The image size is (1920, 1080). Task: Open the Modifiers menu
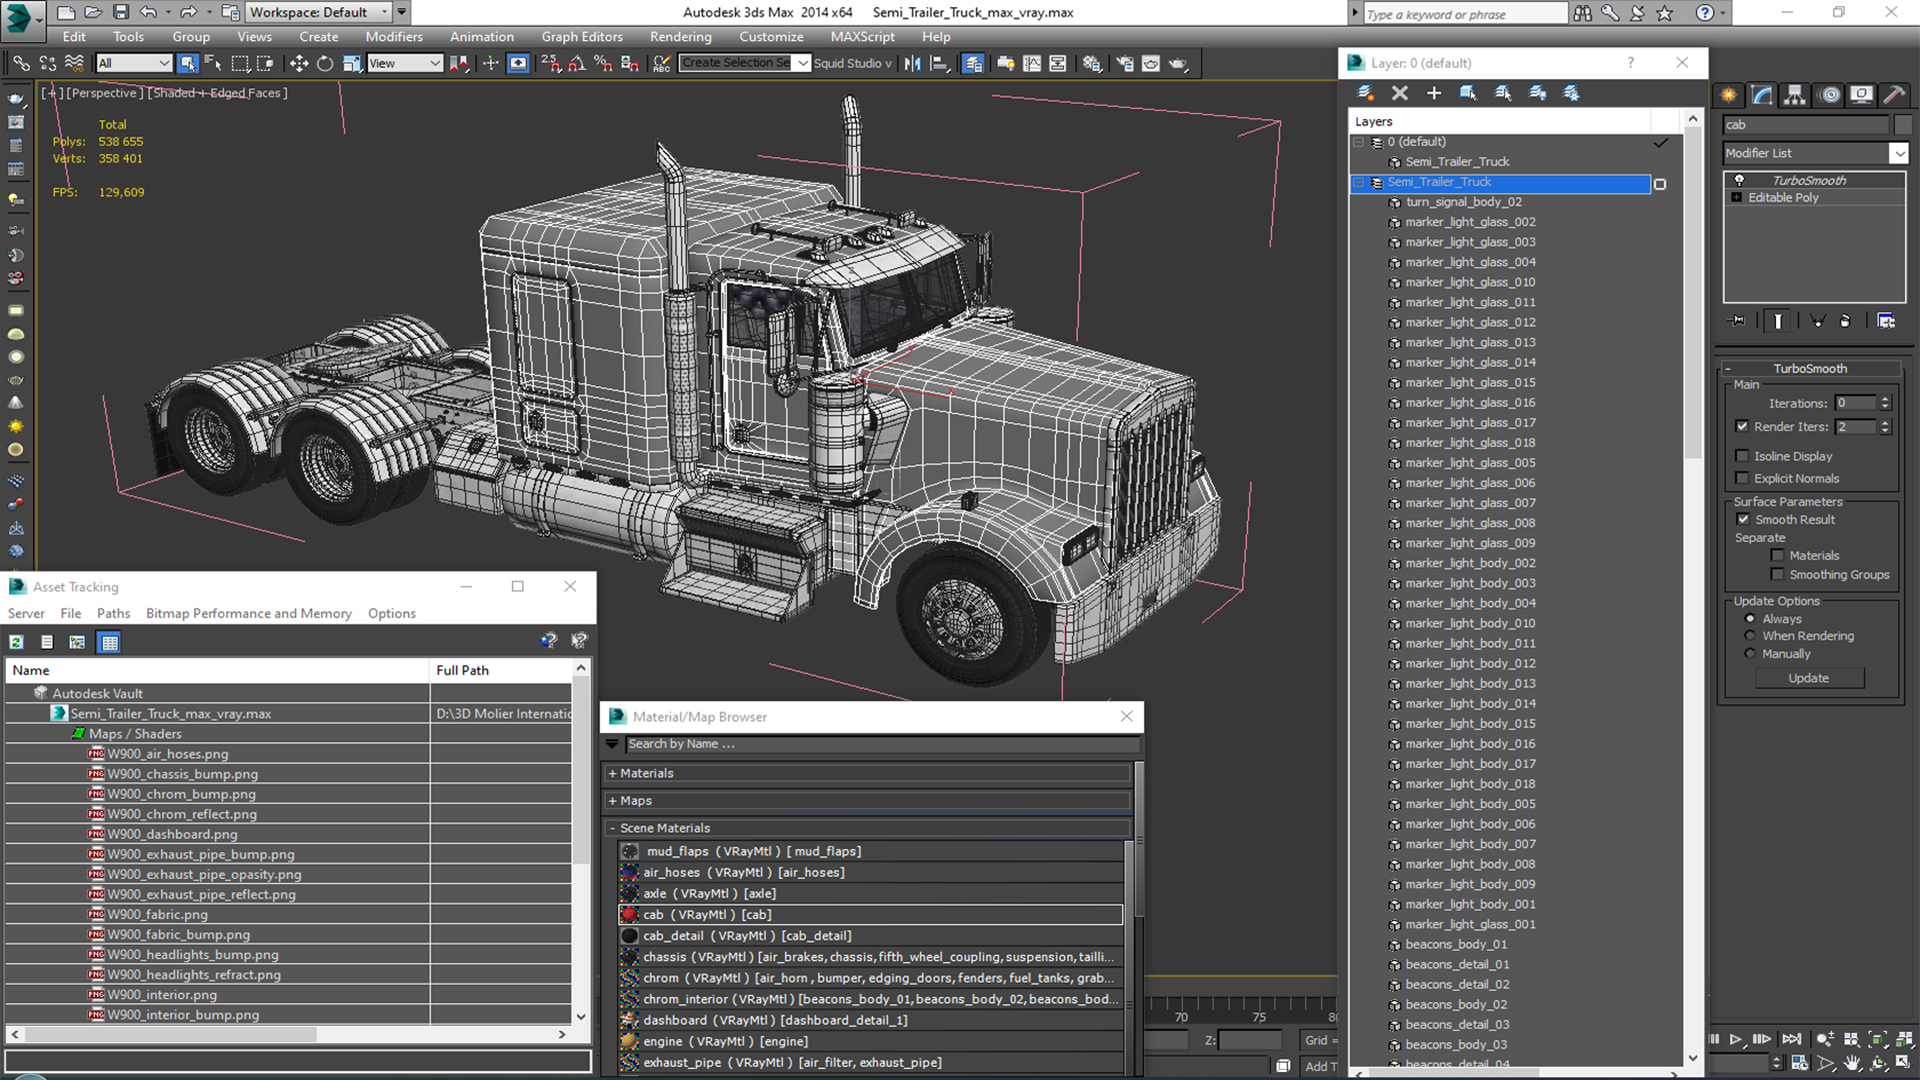pyautogui.click(x=394, y=37)
